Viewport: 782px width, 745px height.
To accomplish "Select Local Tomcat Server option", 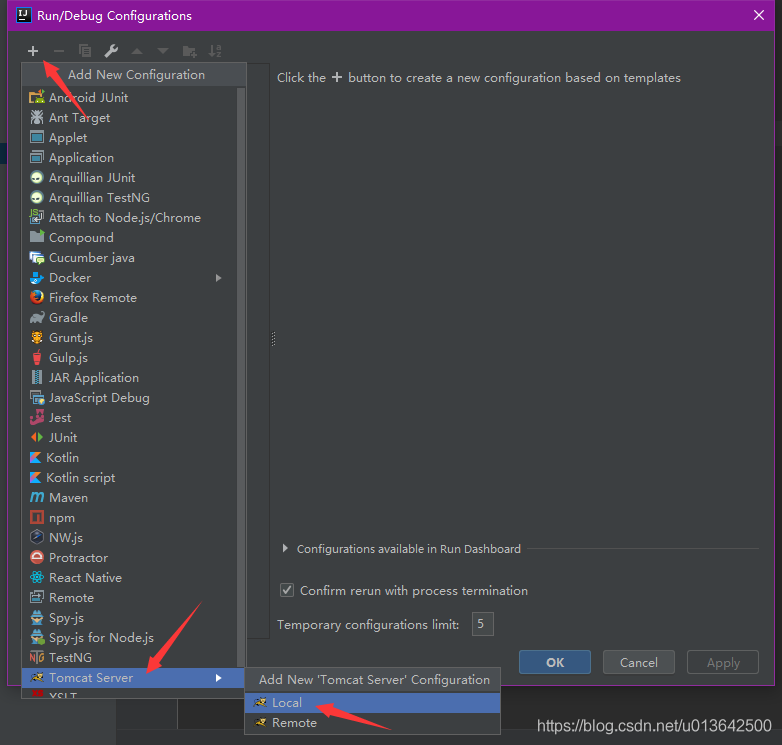I will pos(373,703).
